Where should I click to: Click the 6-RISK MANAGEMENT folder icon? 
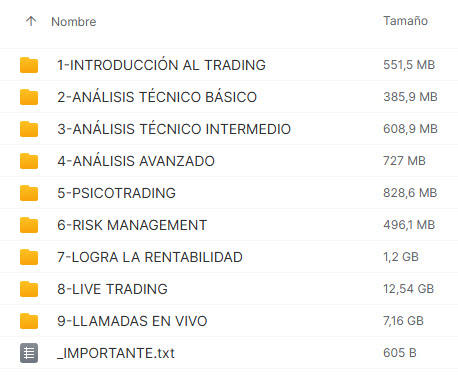pos(29,225)
